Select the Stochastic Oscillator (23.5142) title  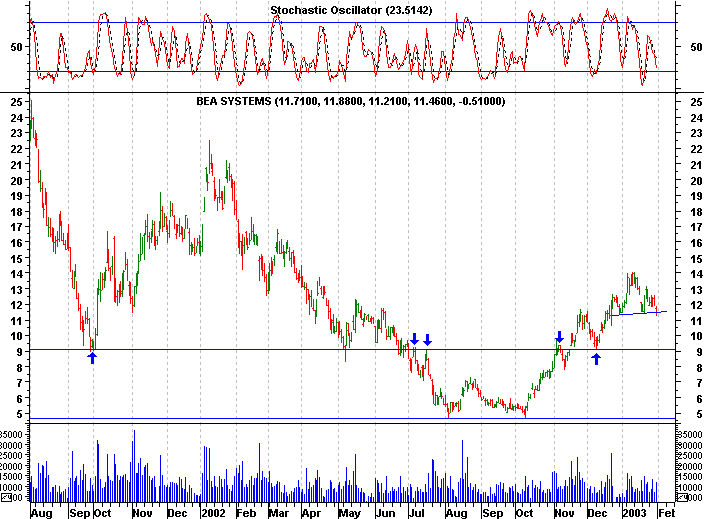tap(351, 10)
